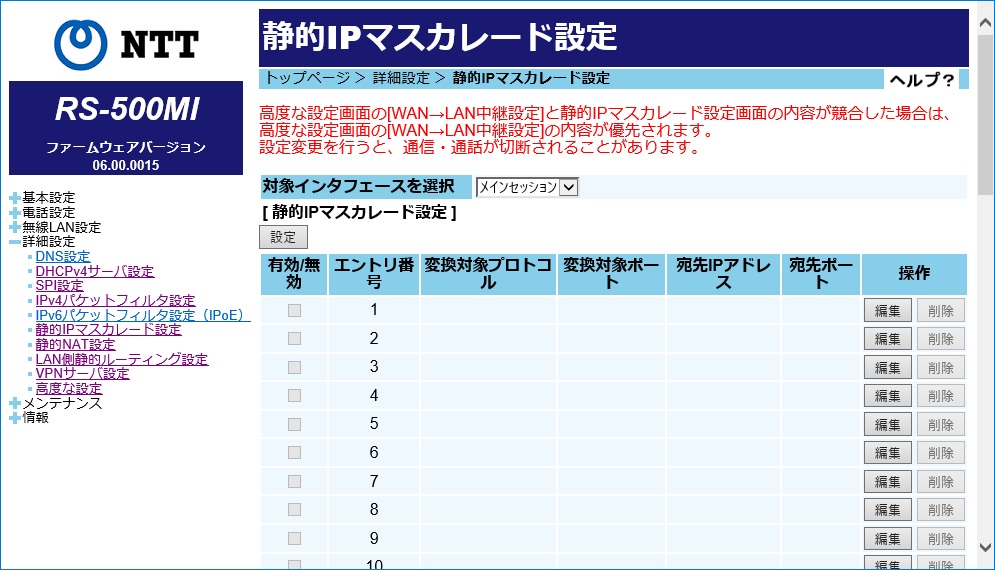Click 編集 for entry 9
Screen dimensions: 995x570
(887, 539)
